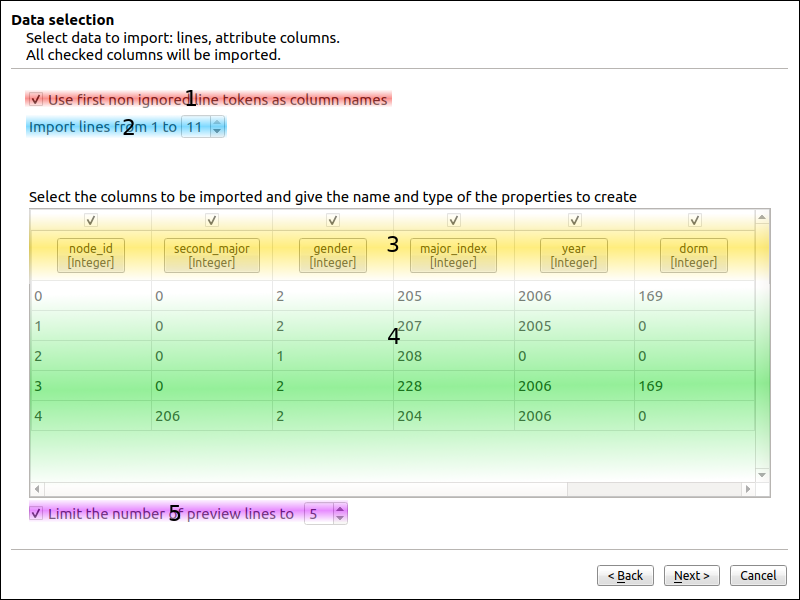Open the dorm property configuration button

[693, 255]
